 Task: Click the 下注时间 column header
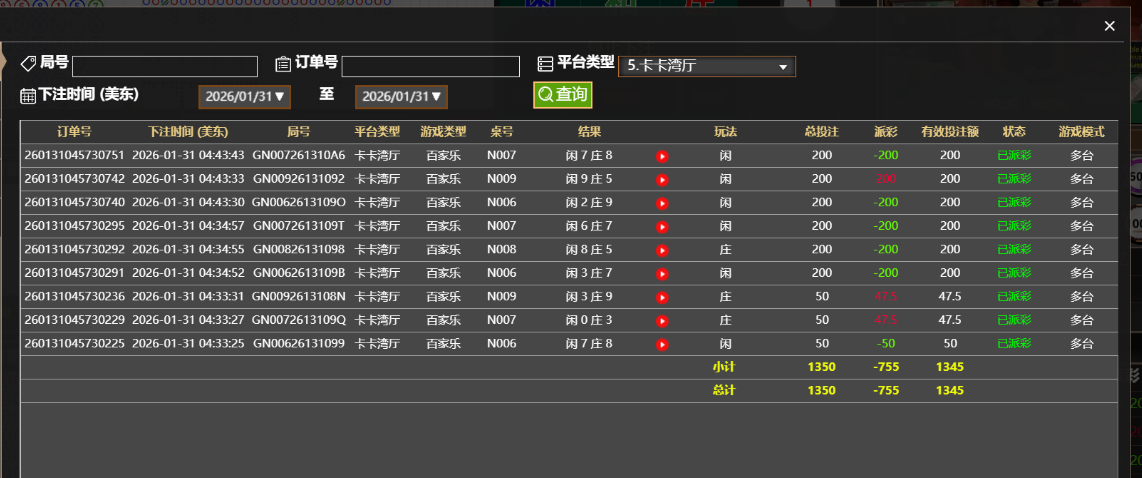[188, 132]
